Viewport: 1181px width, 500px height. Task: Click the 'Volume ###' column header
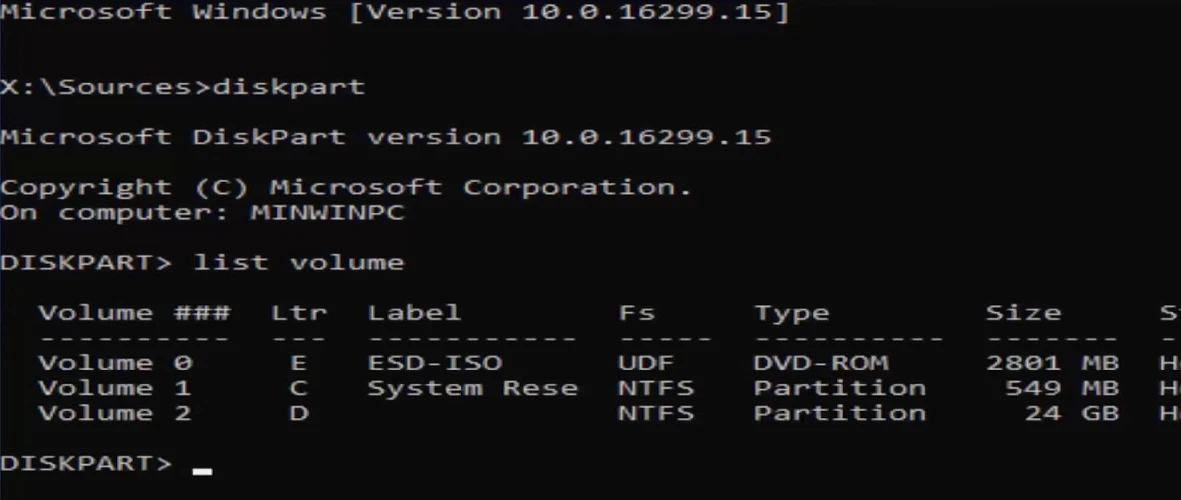(x=134, y=313)
